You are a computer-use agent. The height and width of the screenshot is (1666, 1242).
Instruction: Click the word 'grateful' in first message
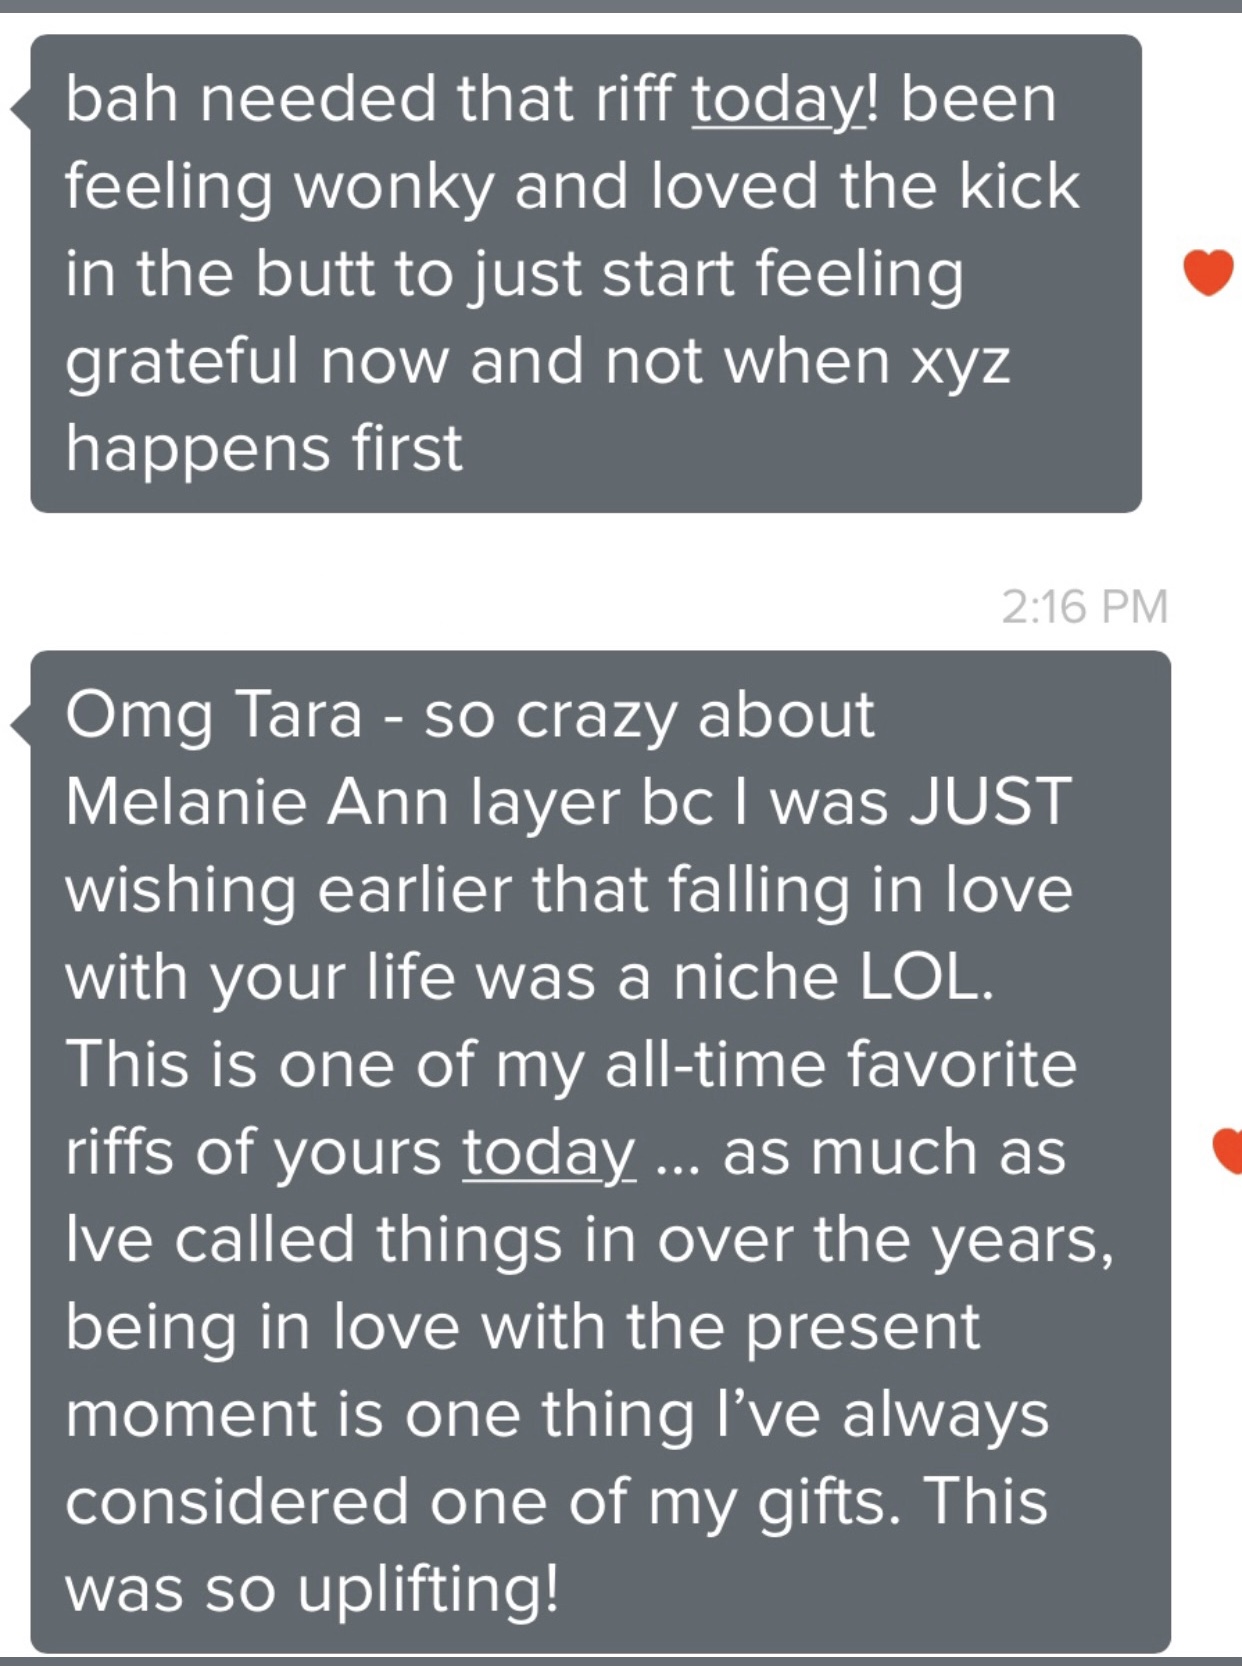[x=181, y=361]
